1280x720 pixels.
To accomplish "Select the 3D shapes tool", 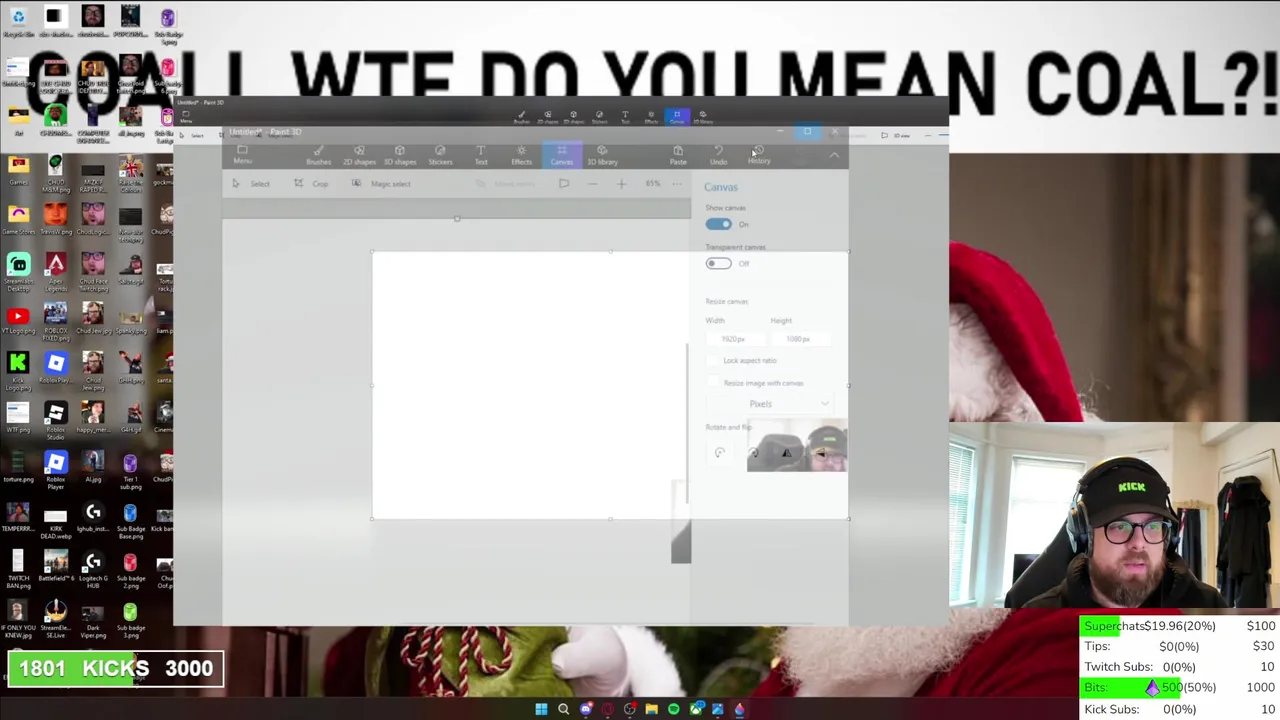I will point(400,155).
